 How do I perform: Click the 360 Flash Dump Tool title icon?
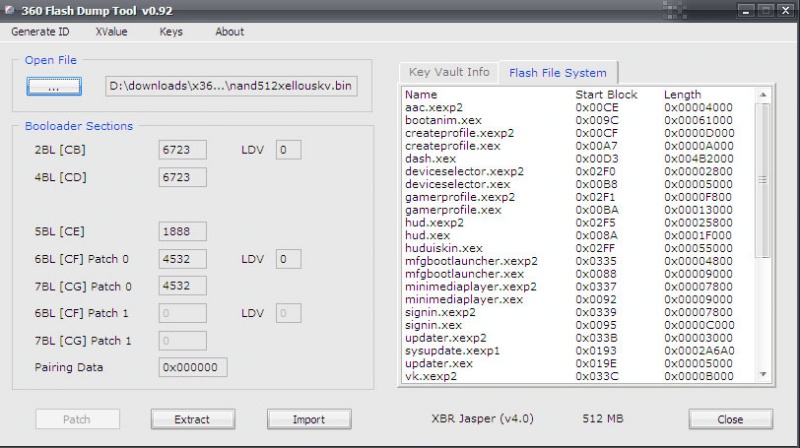click(x=9, y=10)
